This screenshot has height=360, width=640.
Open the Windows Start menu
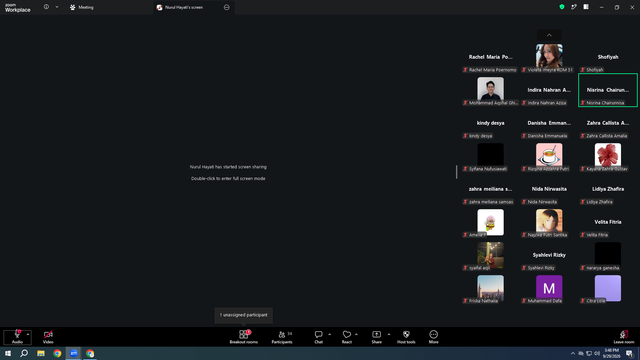(8, 353)
